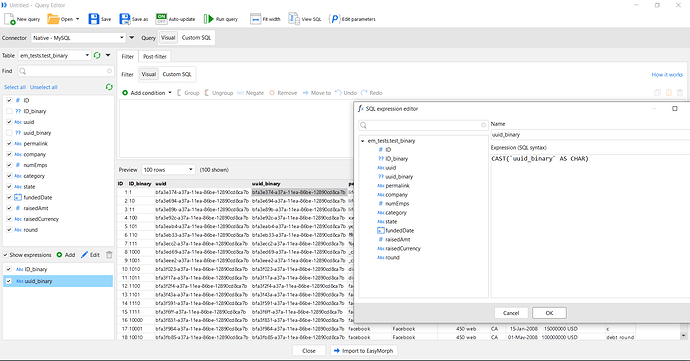Open the Connector Native - MySQL dropdown
The image size is (690, 361).
[x=78, y=38]
